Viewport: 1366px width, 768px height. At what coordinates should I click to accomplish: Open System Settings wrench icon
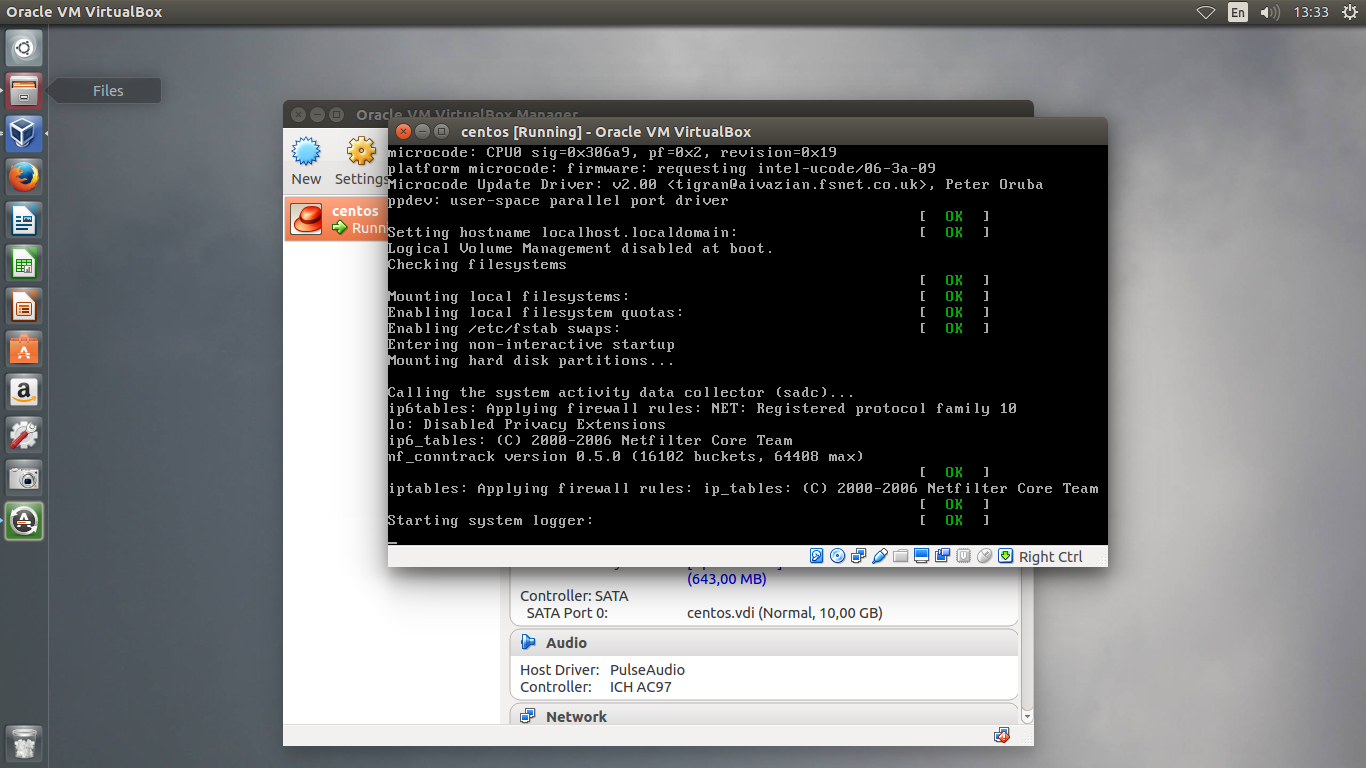24,435
